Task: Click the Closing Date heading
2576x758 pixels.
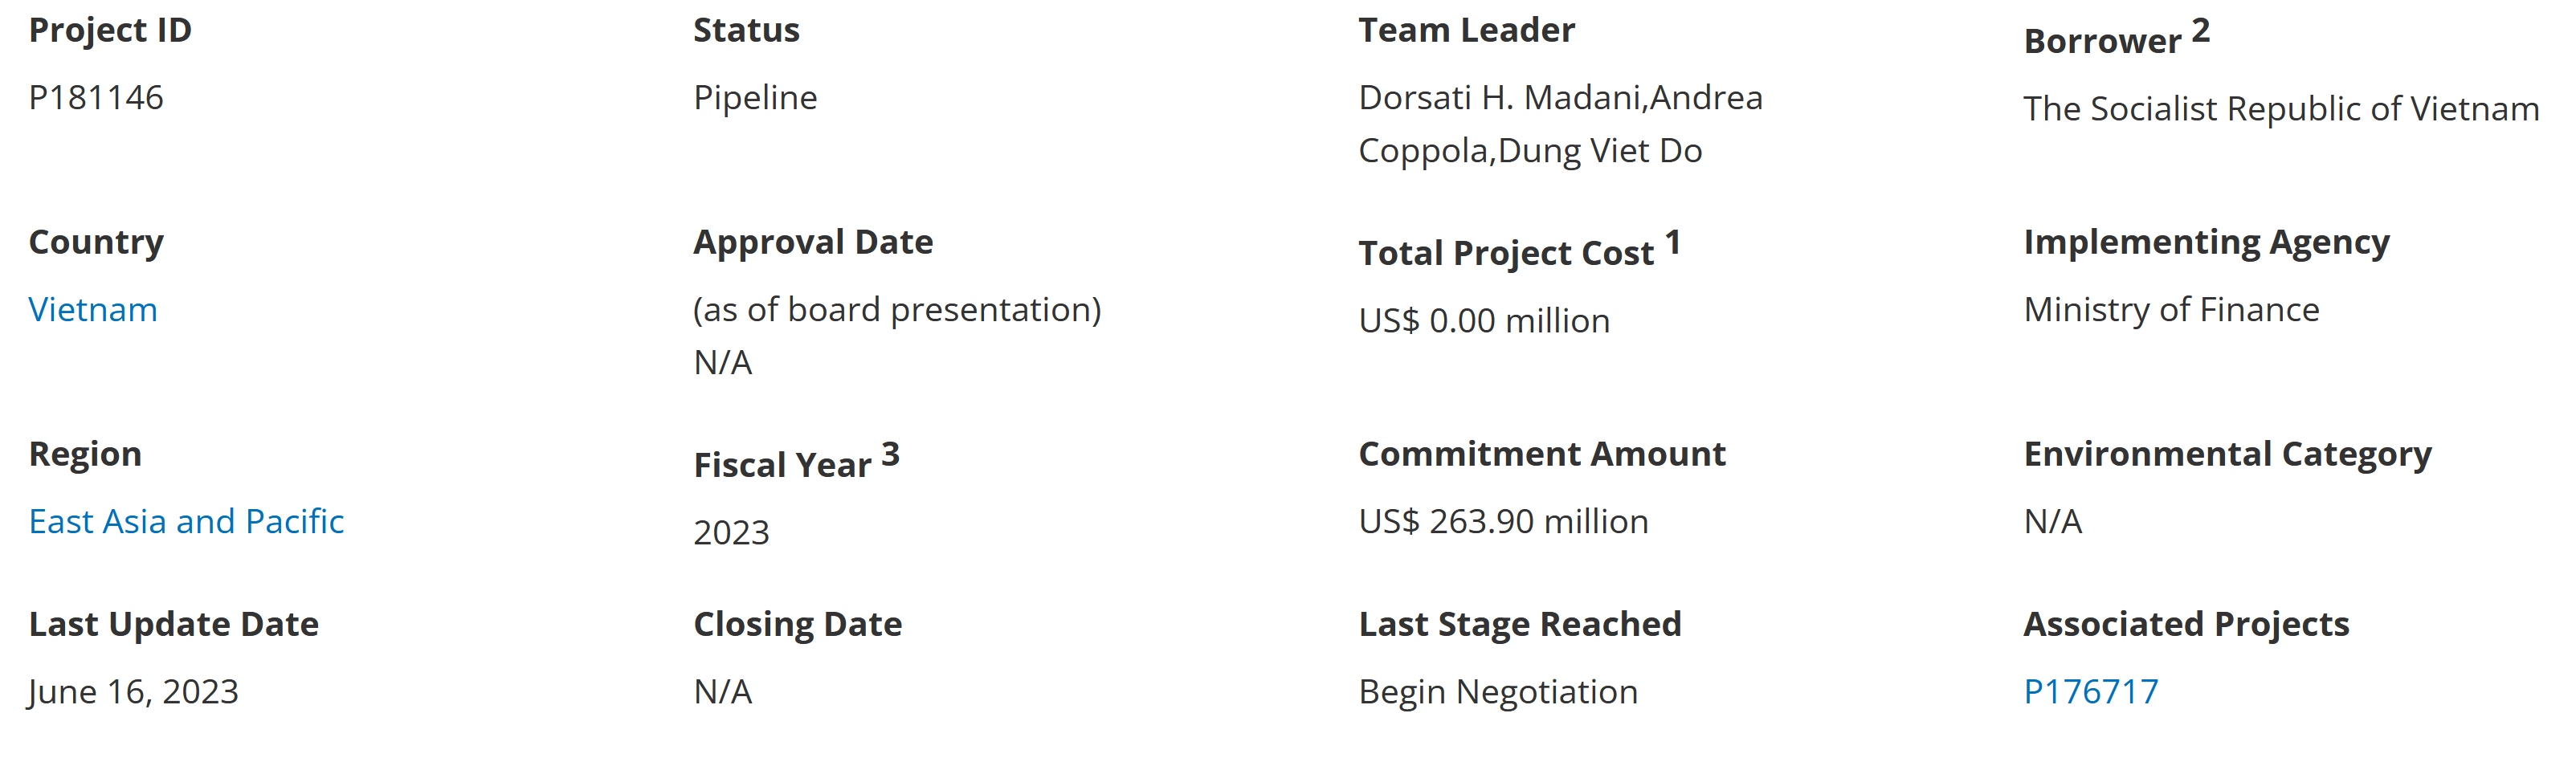Action: pyautogui.click(x=797, y=624)
